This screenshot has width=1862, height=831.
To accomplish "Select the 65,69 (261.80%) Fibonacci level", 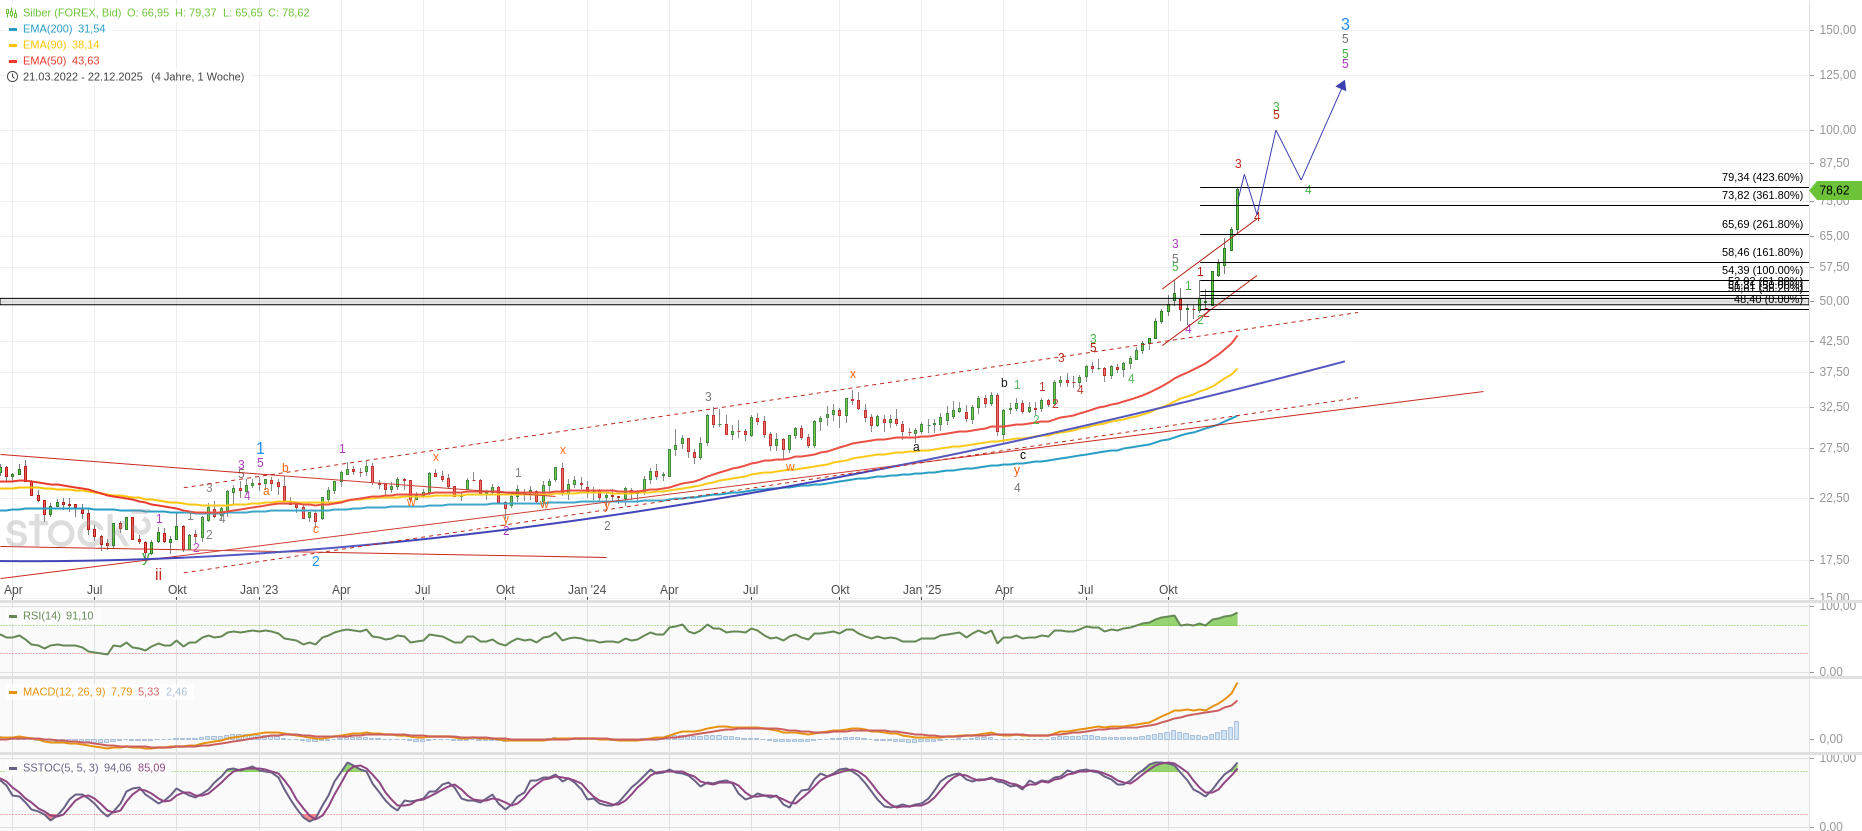I will point(1762,225).
